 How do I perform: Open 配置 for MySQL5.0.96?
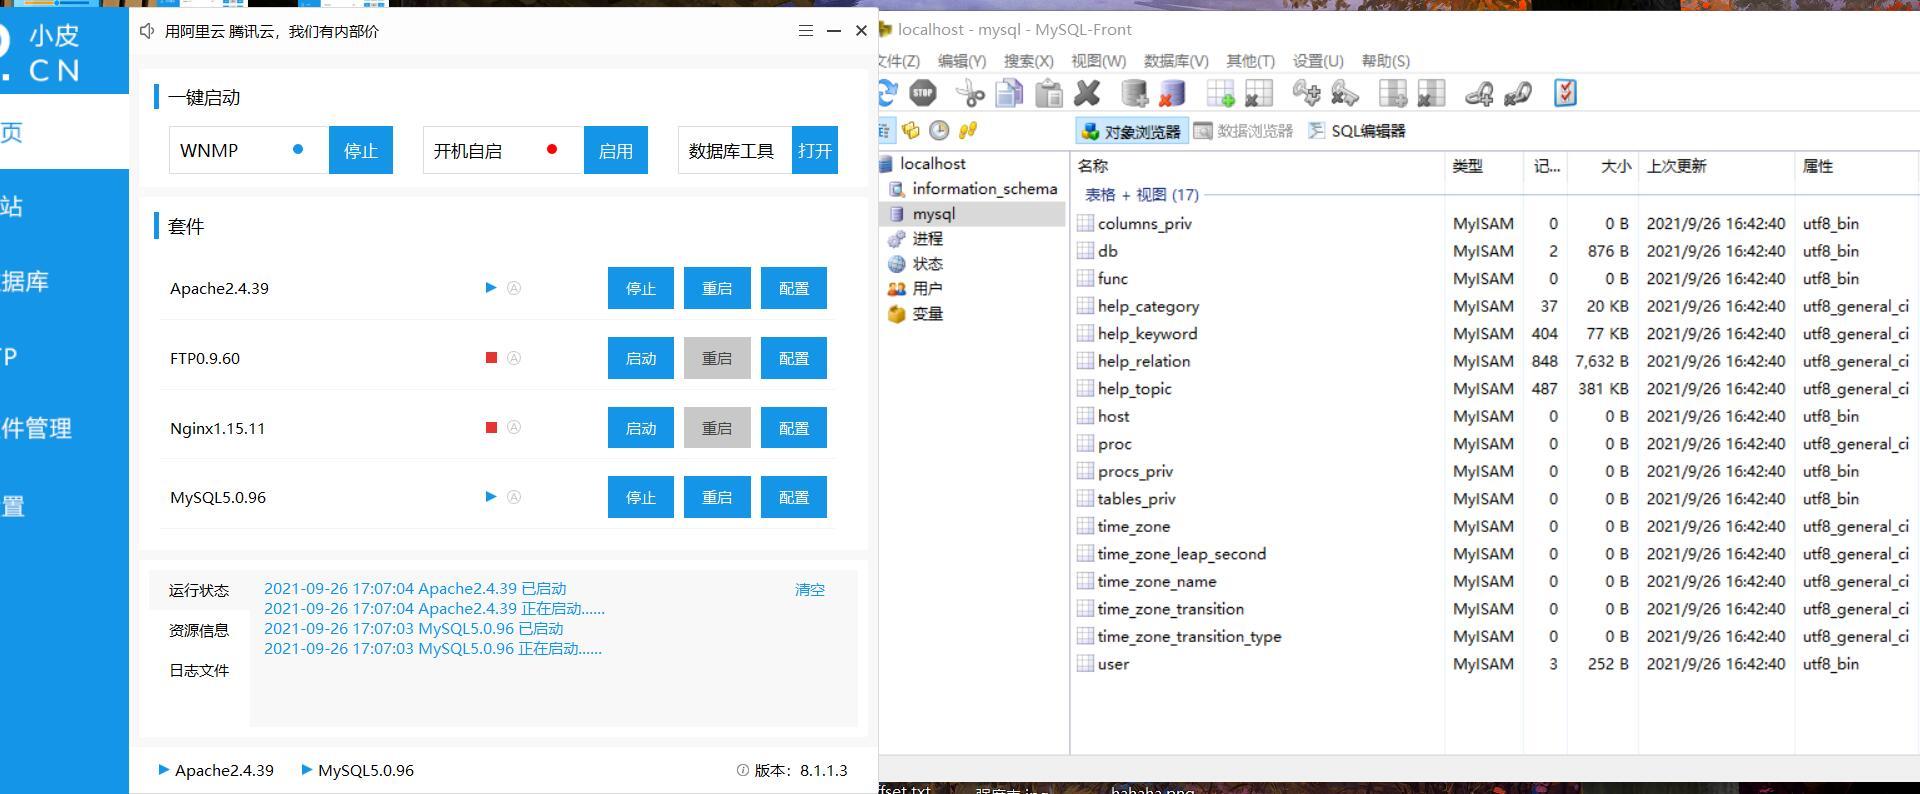click(x=794, y=497)
